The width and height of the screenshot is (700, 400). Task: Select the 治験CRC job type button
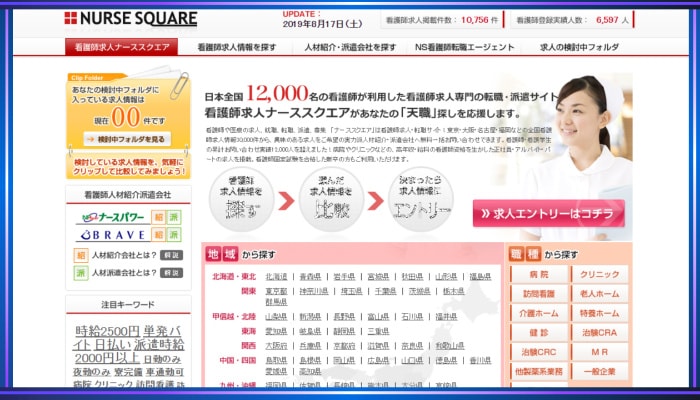click(x=539, y=352)
